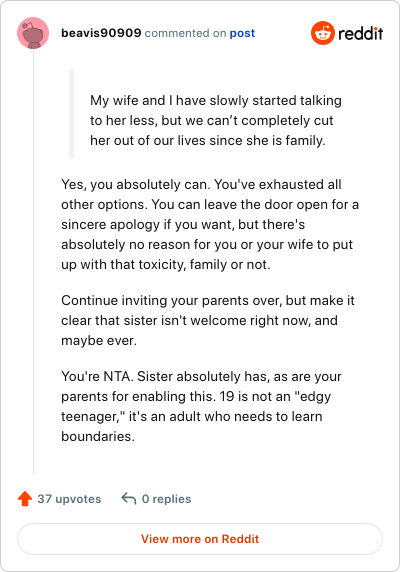Click the word 'boundaries' in the comment
The height and width of the screenshot is (572, 400).
pyautogui.click(x=97, y=436)
